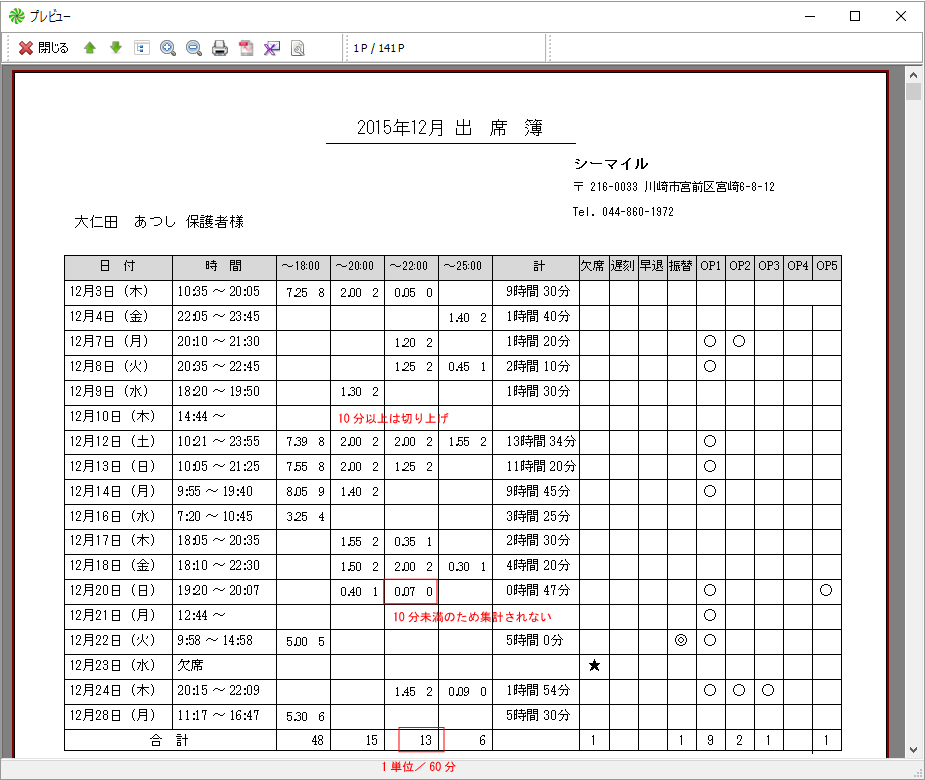Click the 振替 double-circle mark on 12月22日

681,641
